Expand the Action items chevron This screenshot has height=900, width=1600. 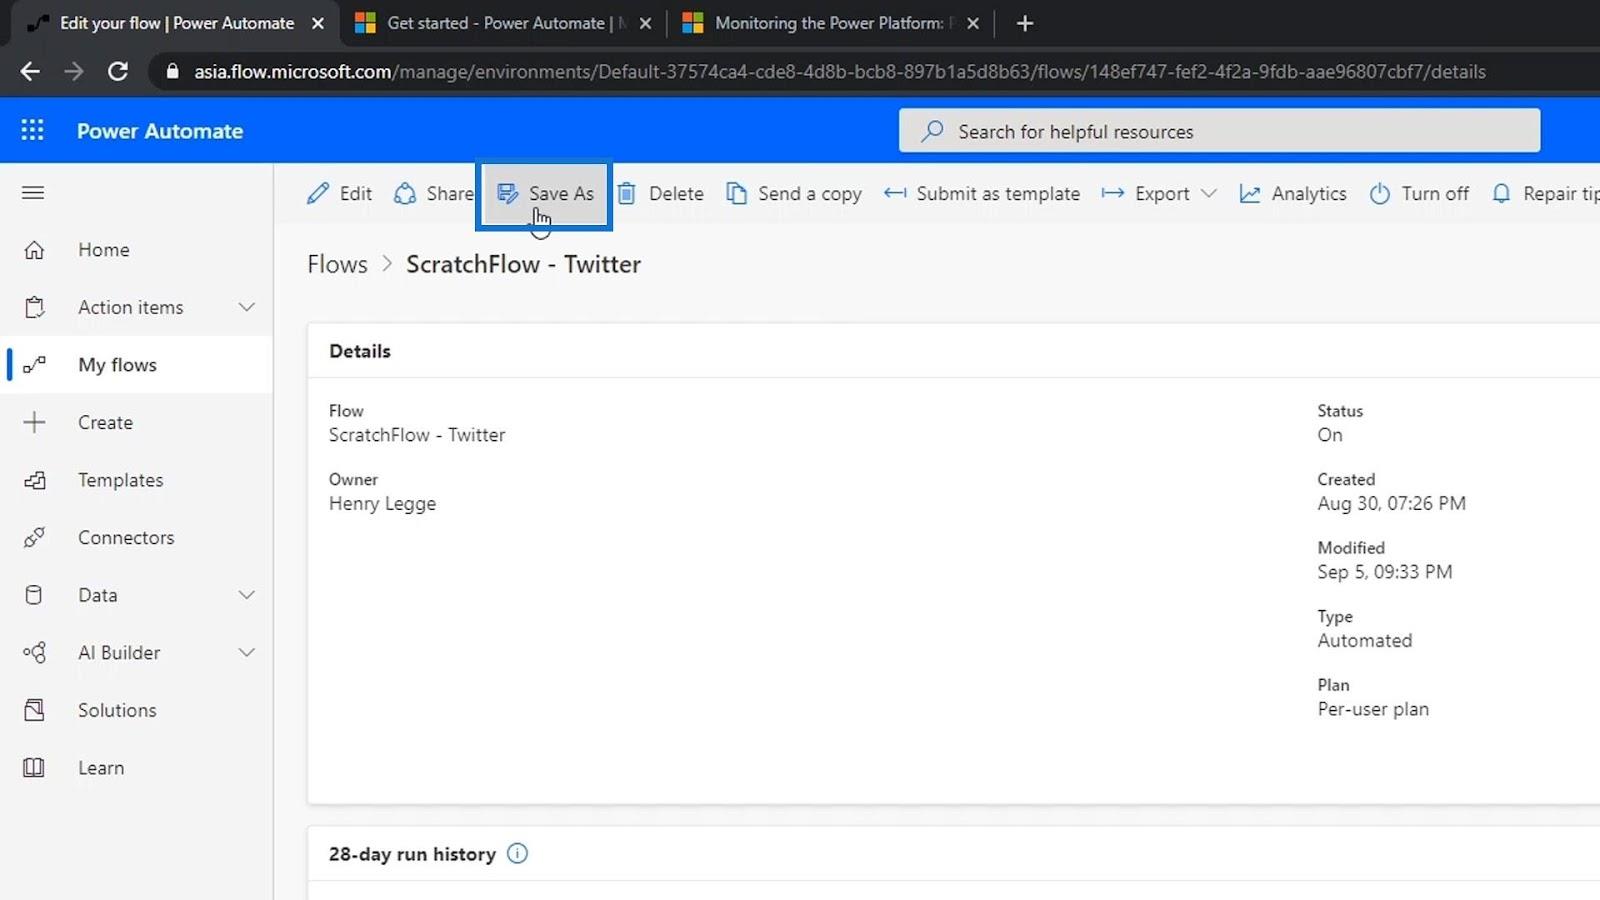[247, 307]
